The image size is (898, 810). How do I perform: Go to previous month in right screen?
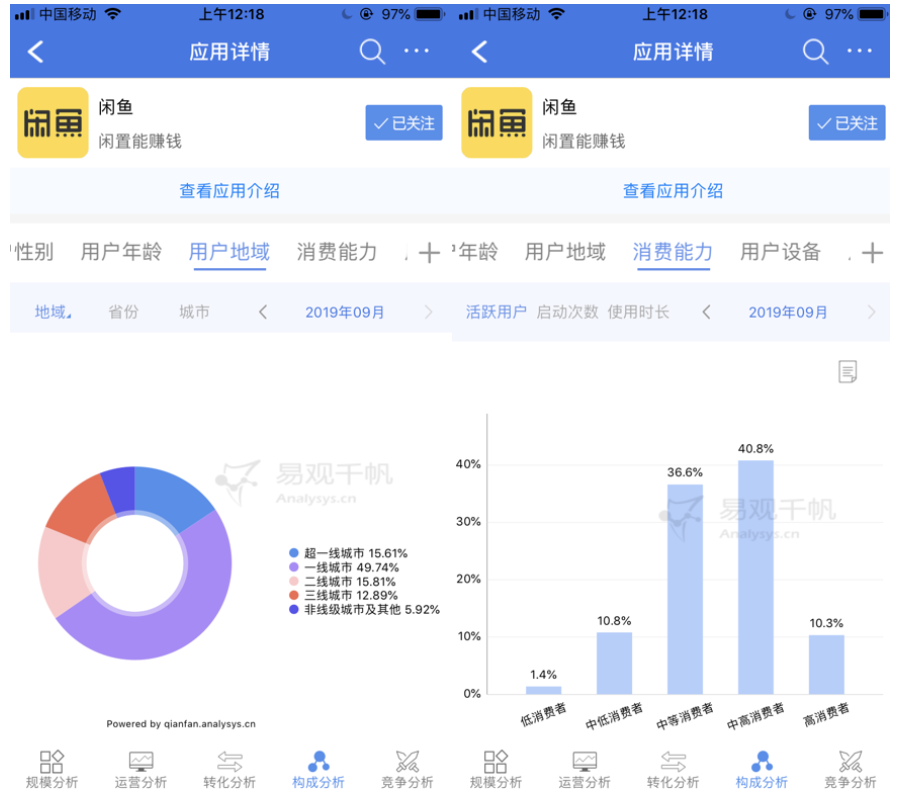click(x=706, y=312)
